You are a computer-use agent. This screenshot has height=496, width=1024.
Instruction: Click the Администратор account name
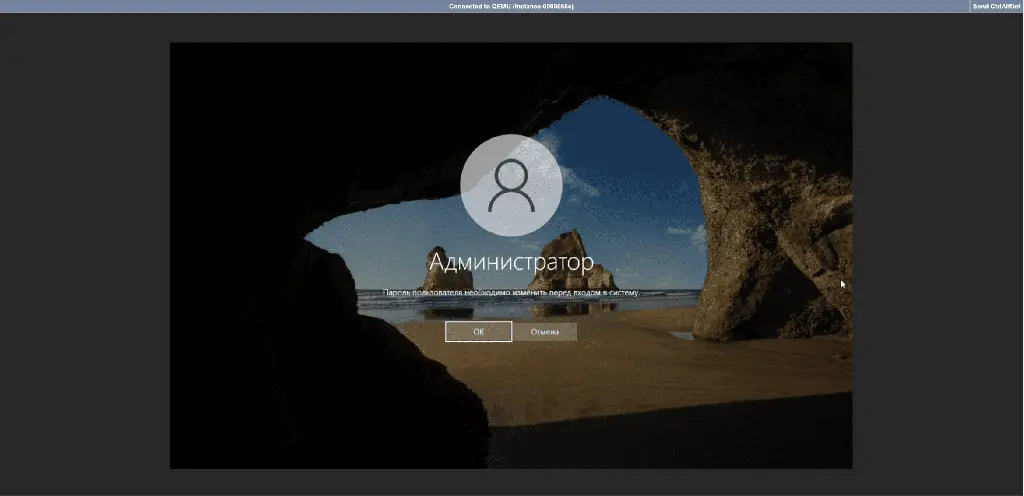coord(511,262)
